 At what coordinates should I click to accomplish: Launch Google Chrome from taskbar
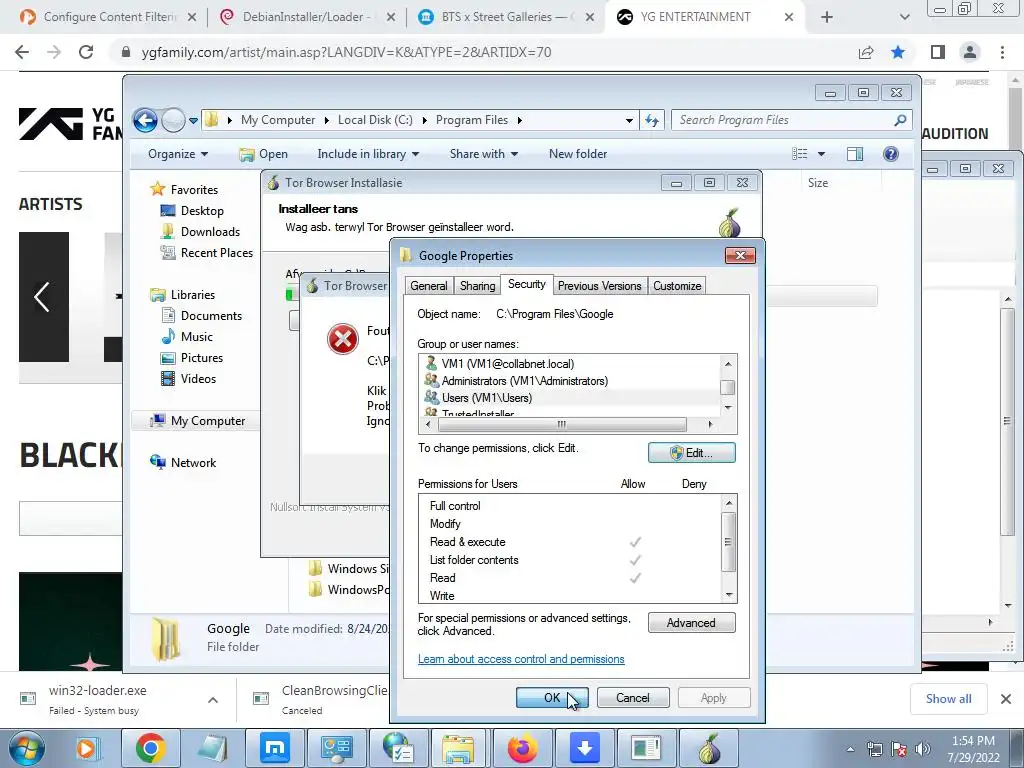point(151,748)
